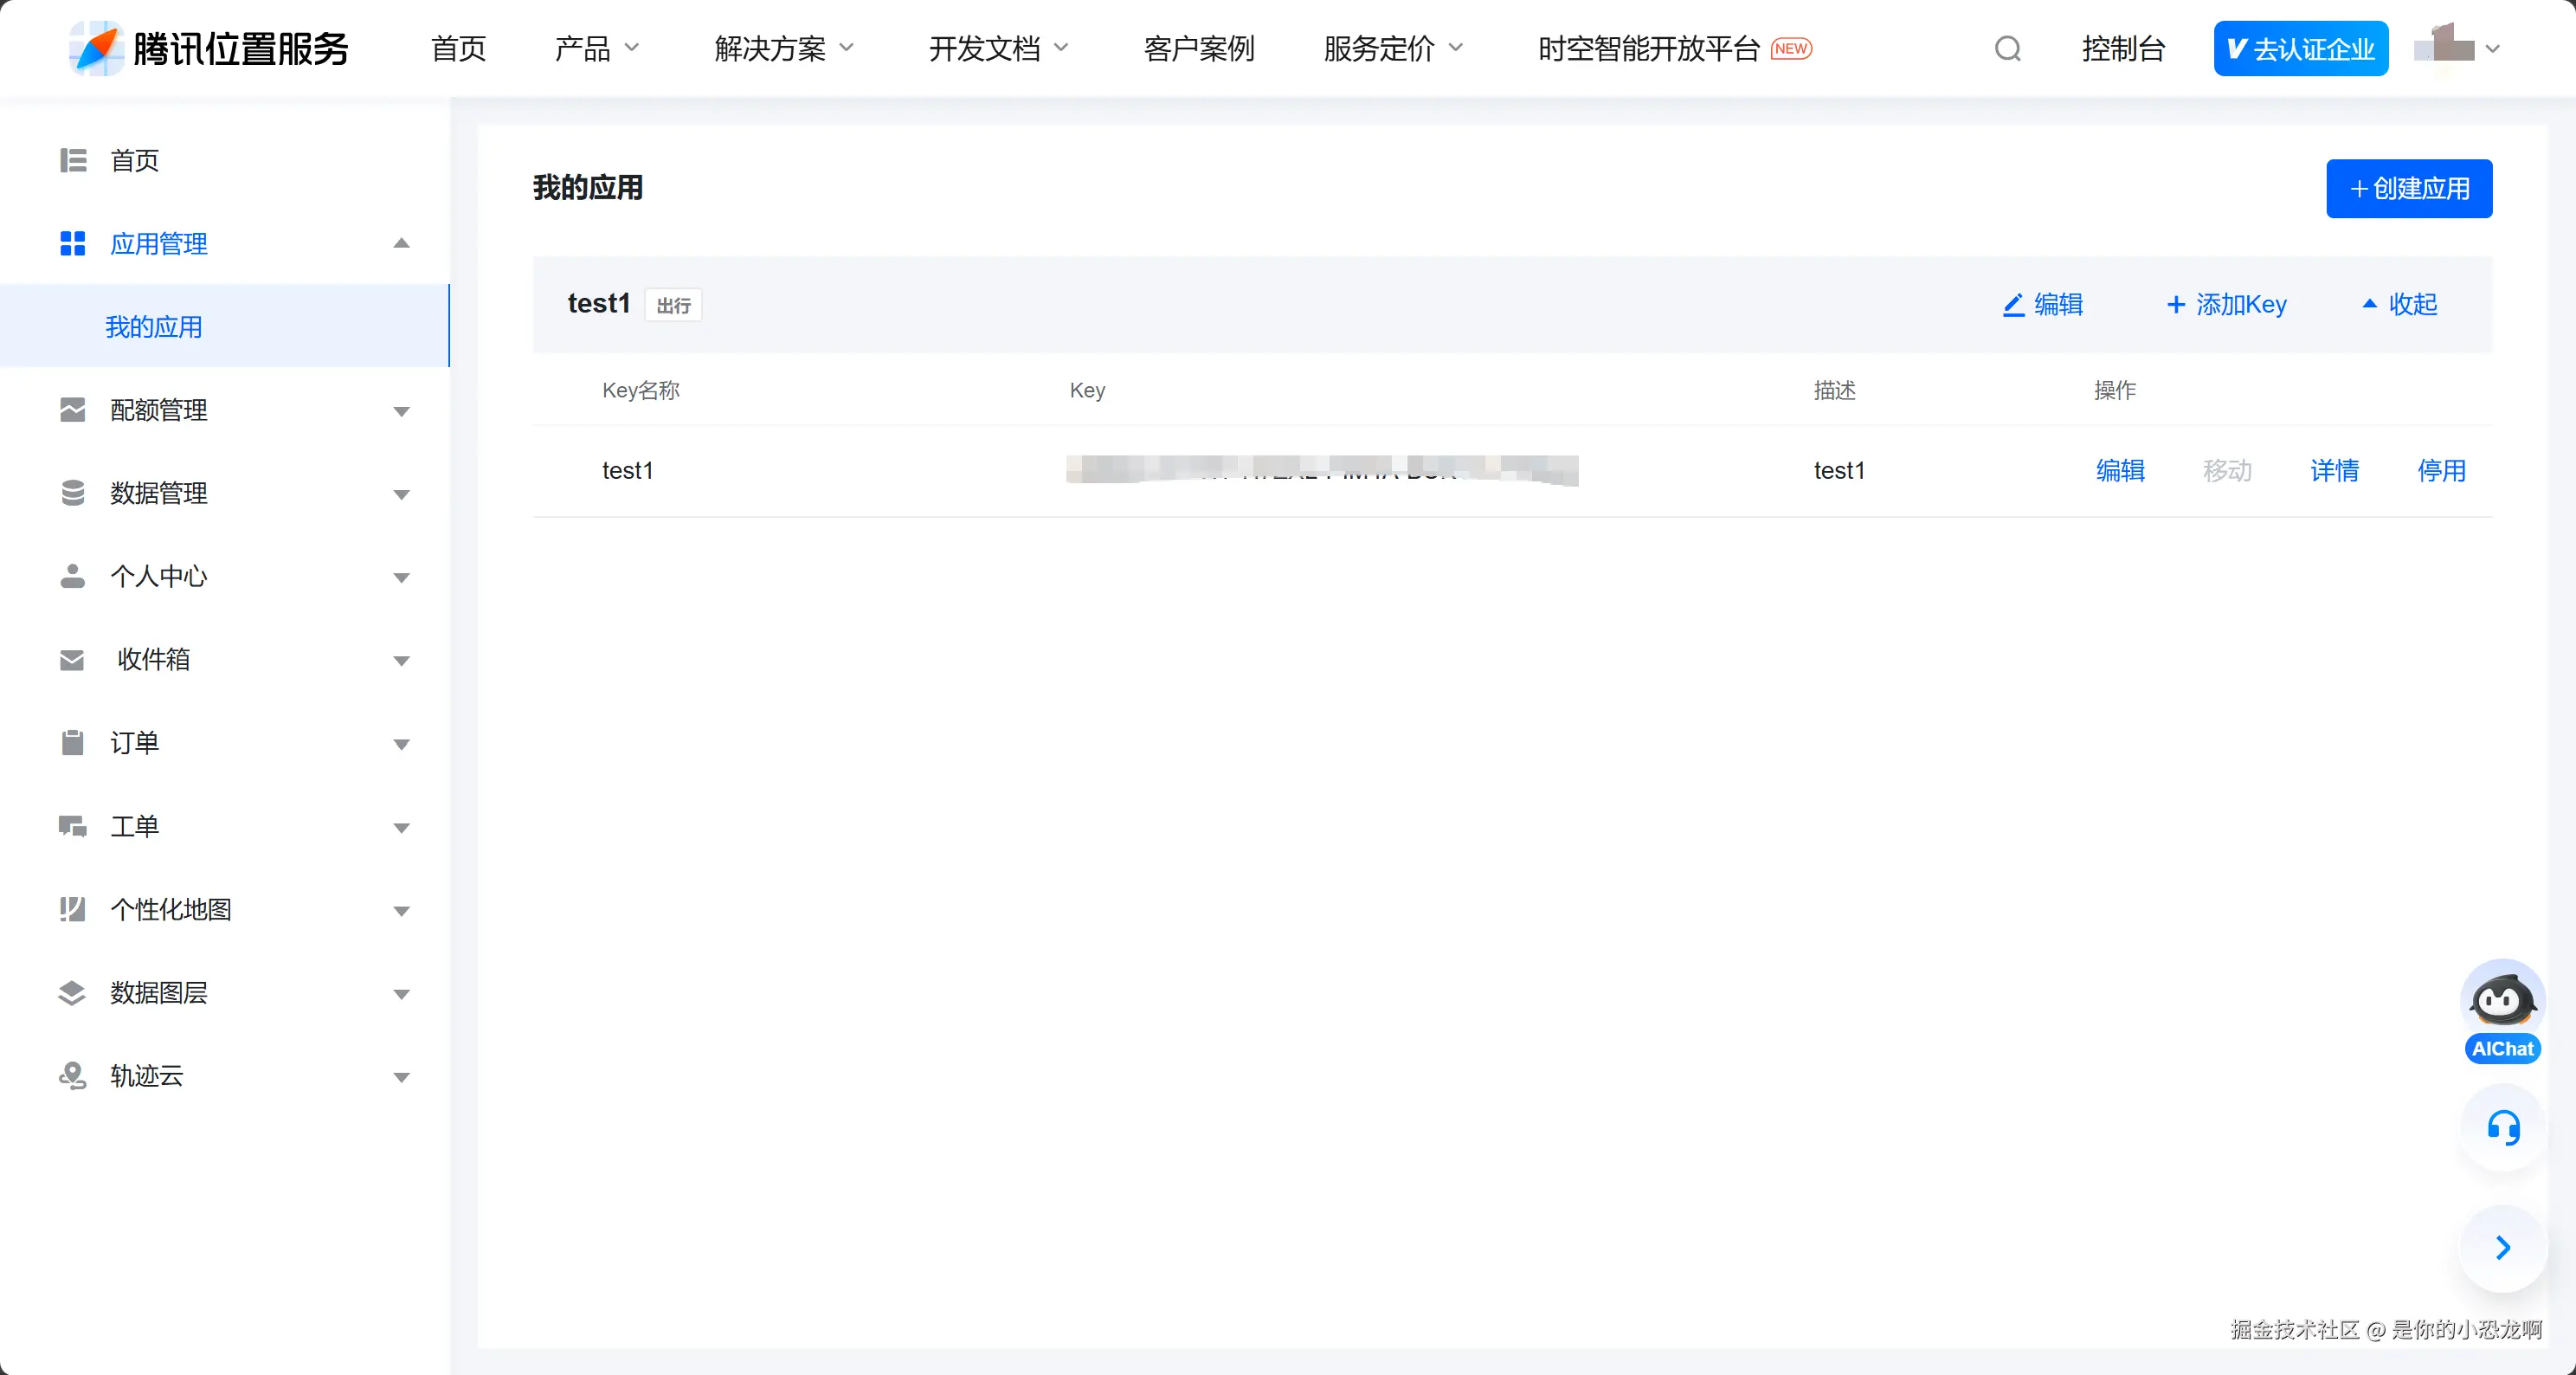The height and width of the screenshot is (1375, 2576).
Task: Click the headset customer service icon
Action: [2502, 1128]
